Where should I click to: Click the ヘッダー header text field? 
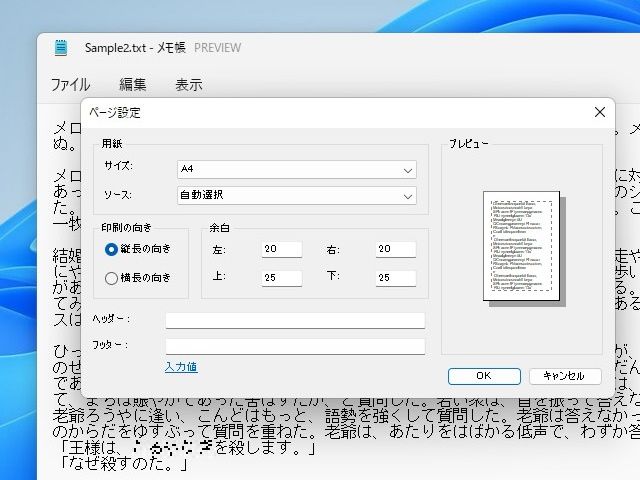295,320
